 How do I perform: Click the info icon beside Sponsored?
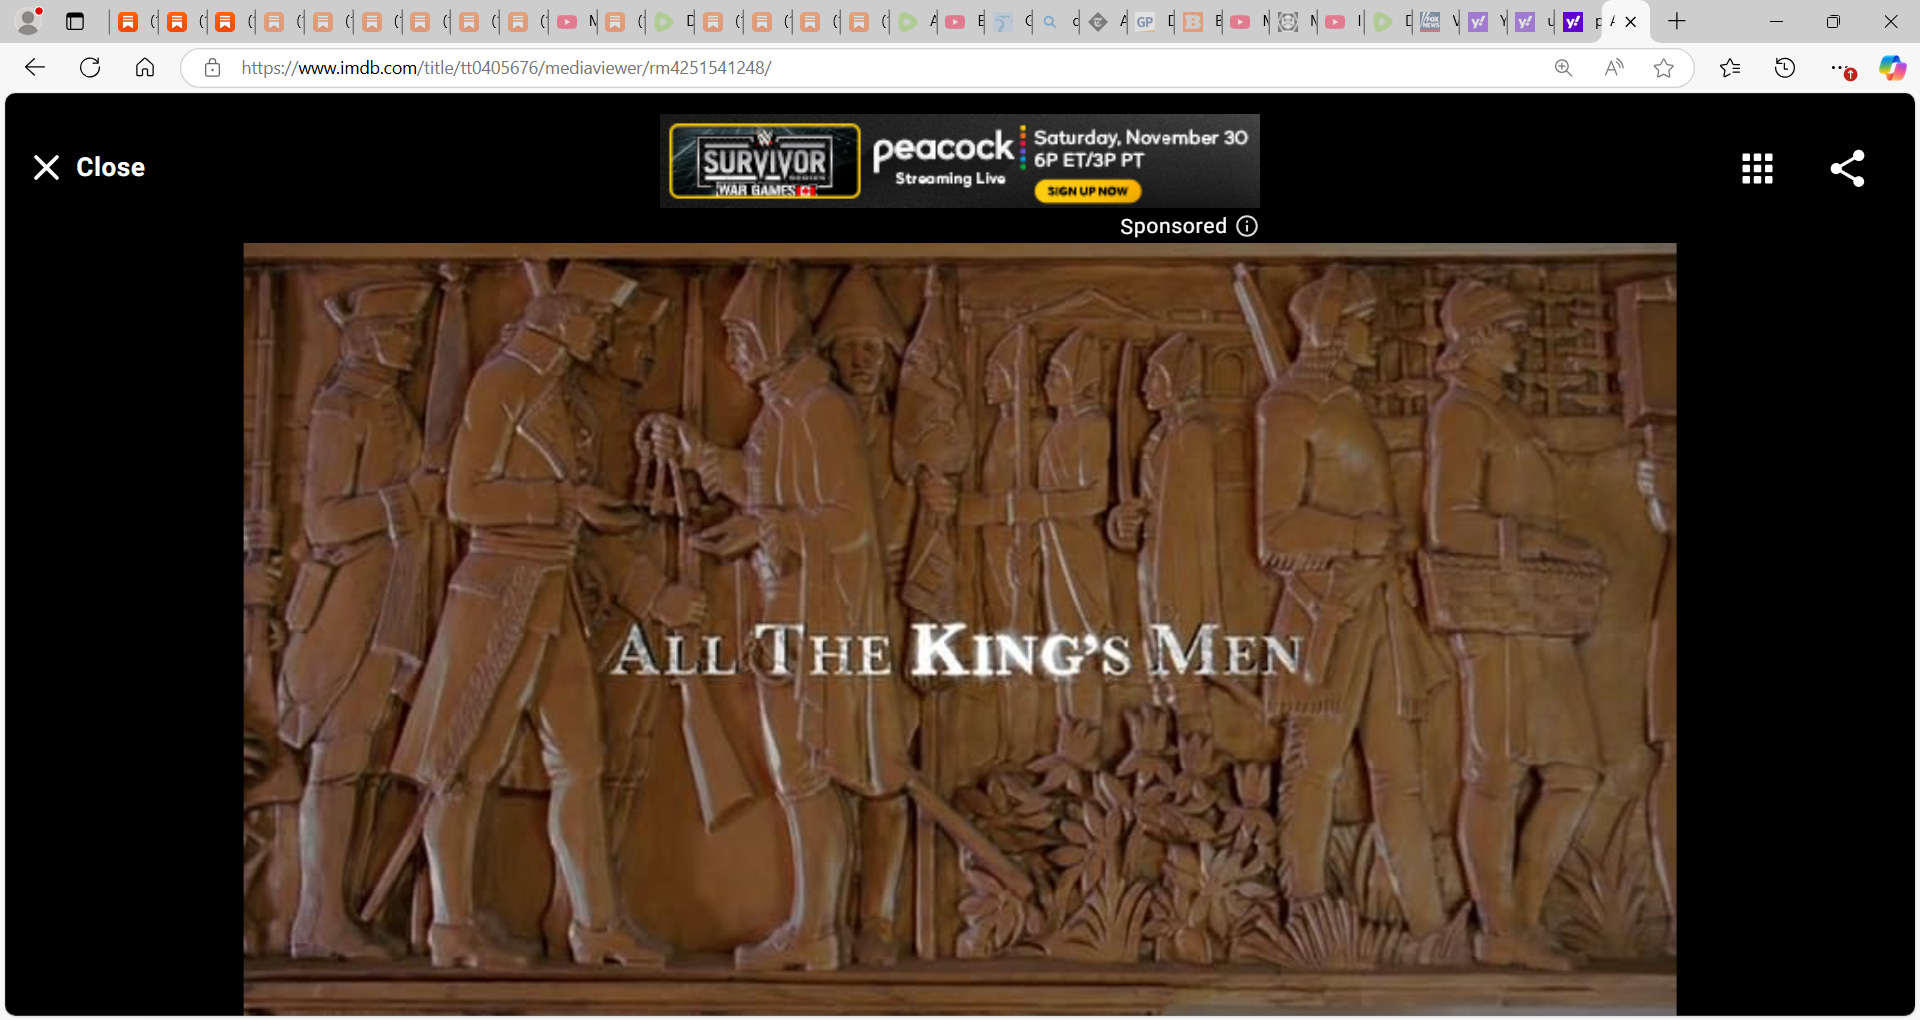tap(1247, 226)
